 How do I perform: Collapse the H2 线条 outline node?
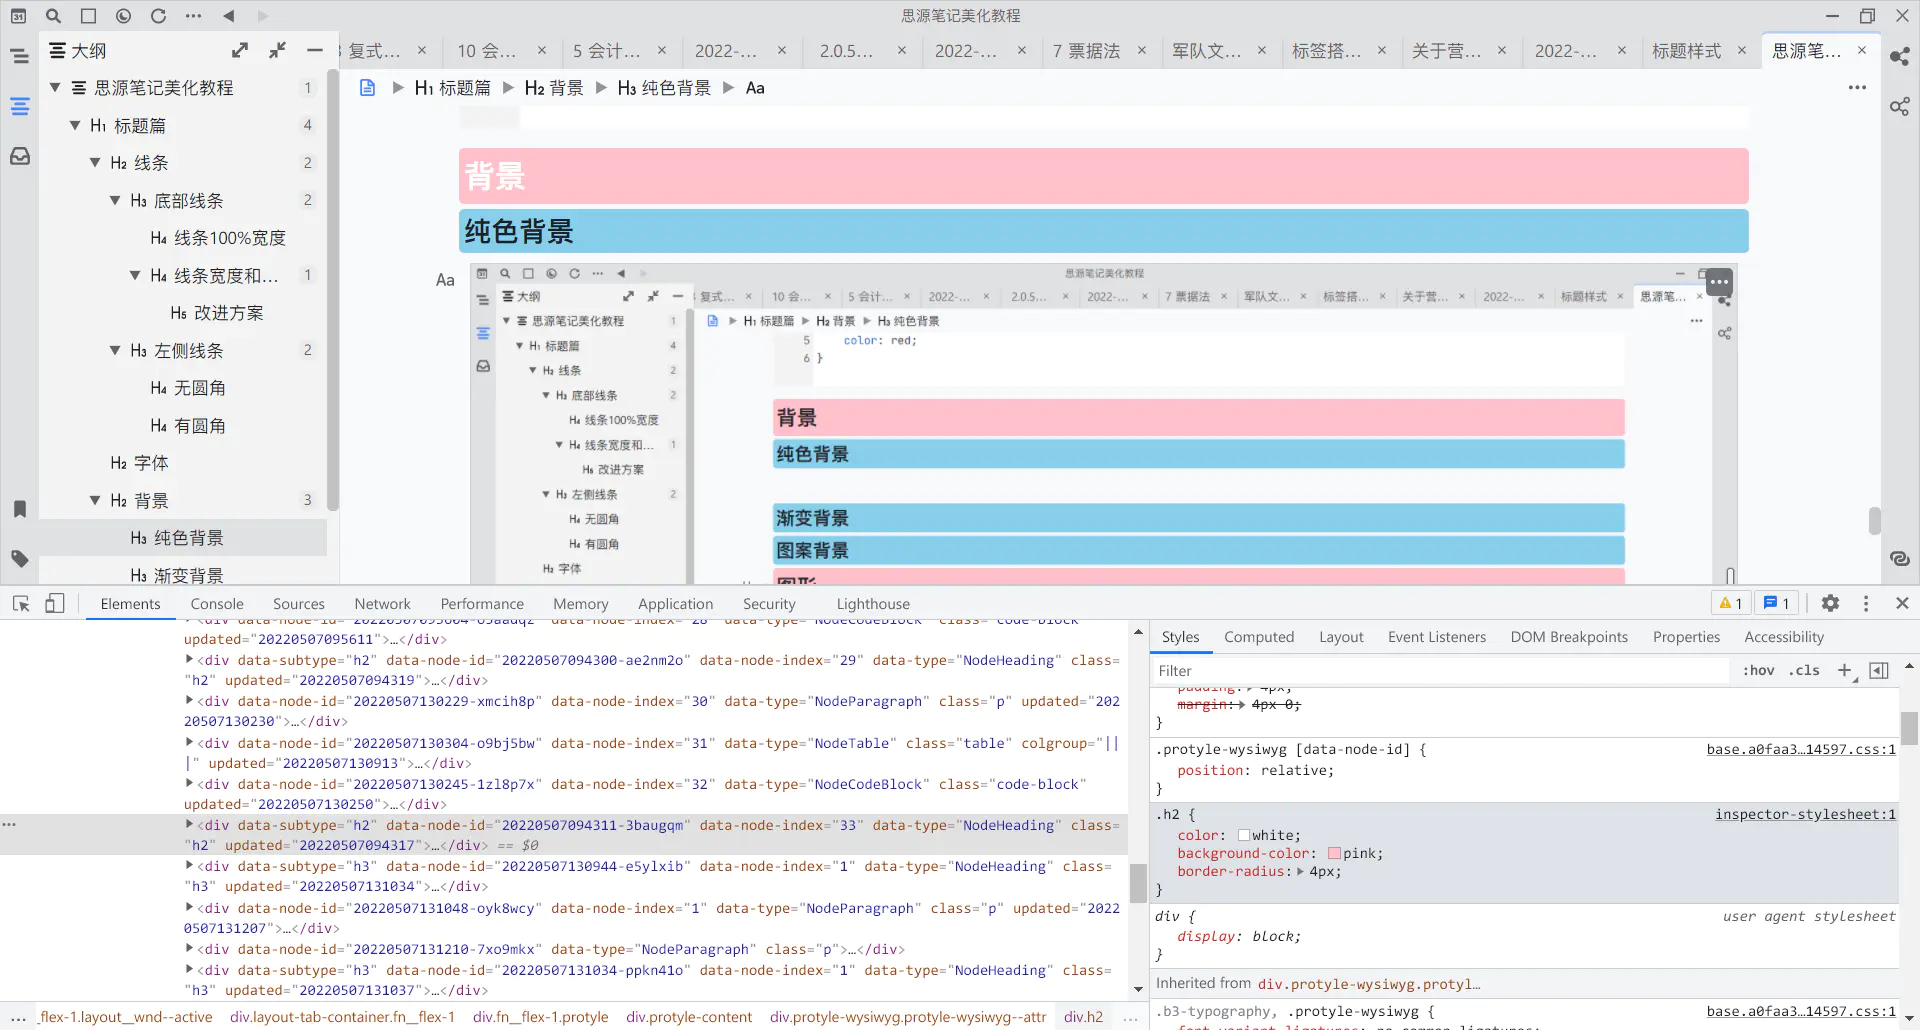click(95, 163)
